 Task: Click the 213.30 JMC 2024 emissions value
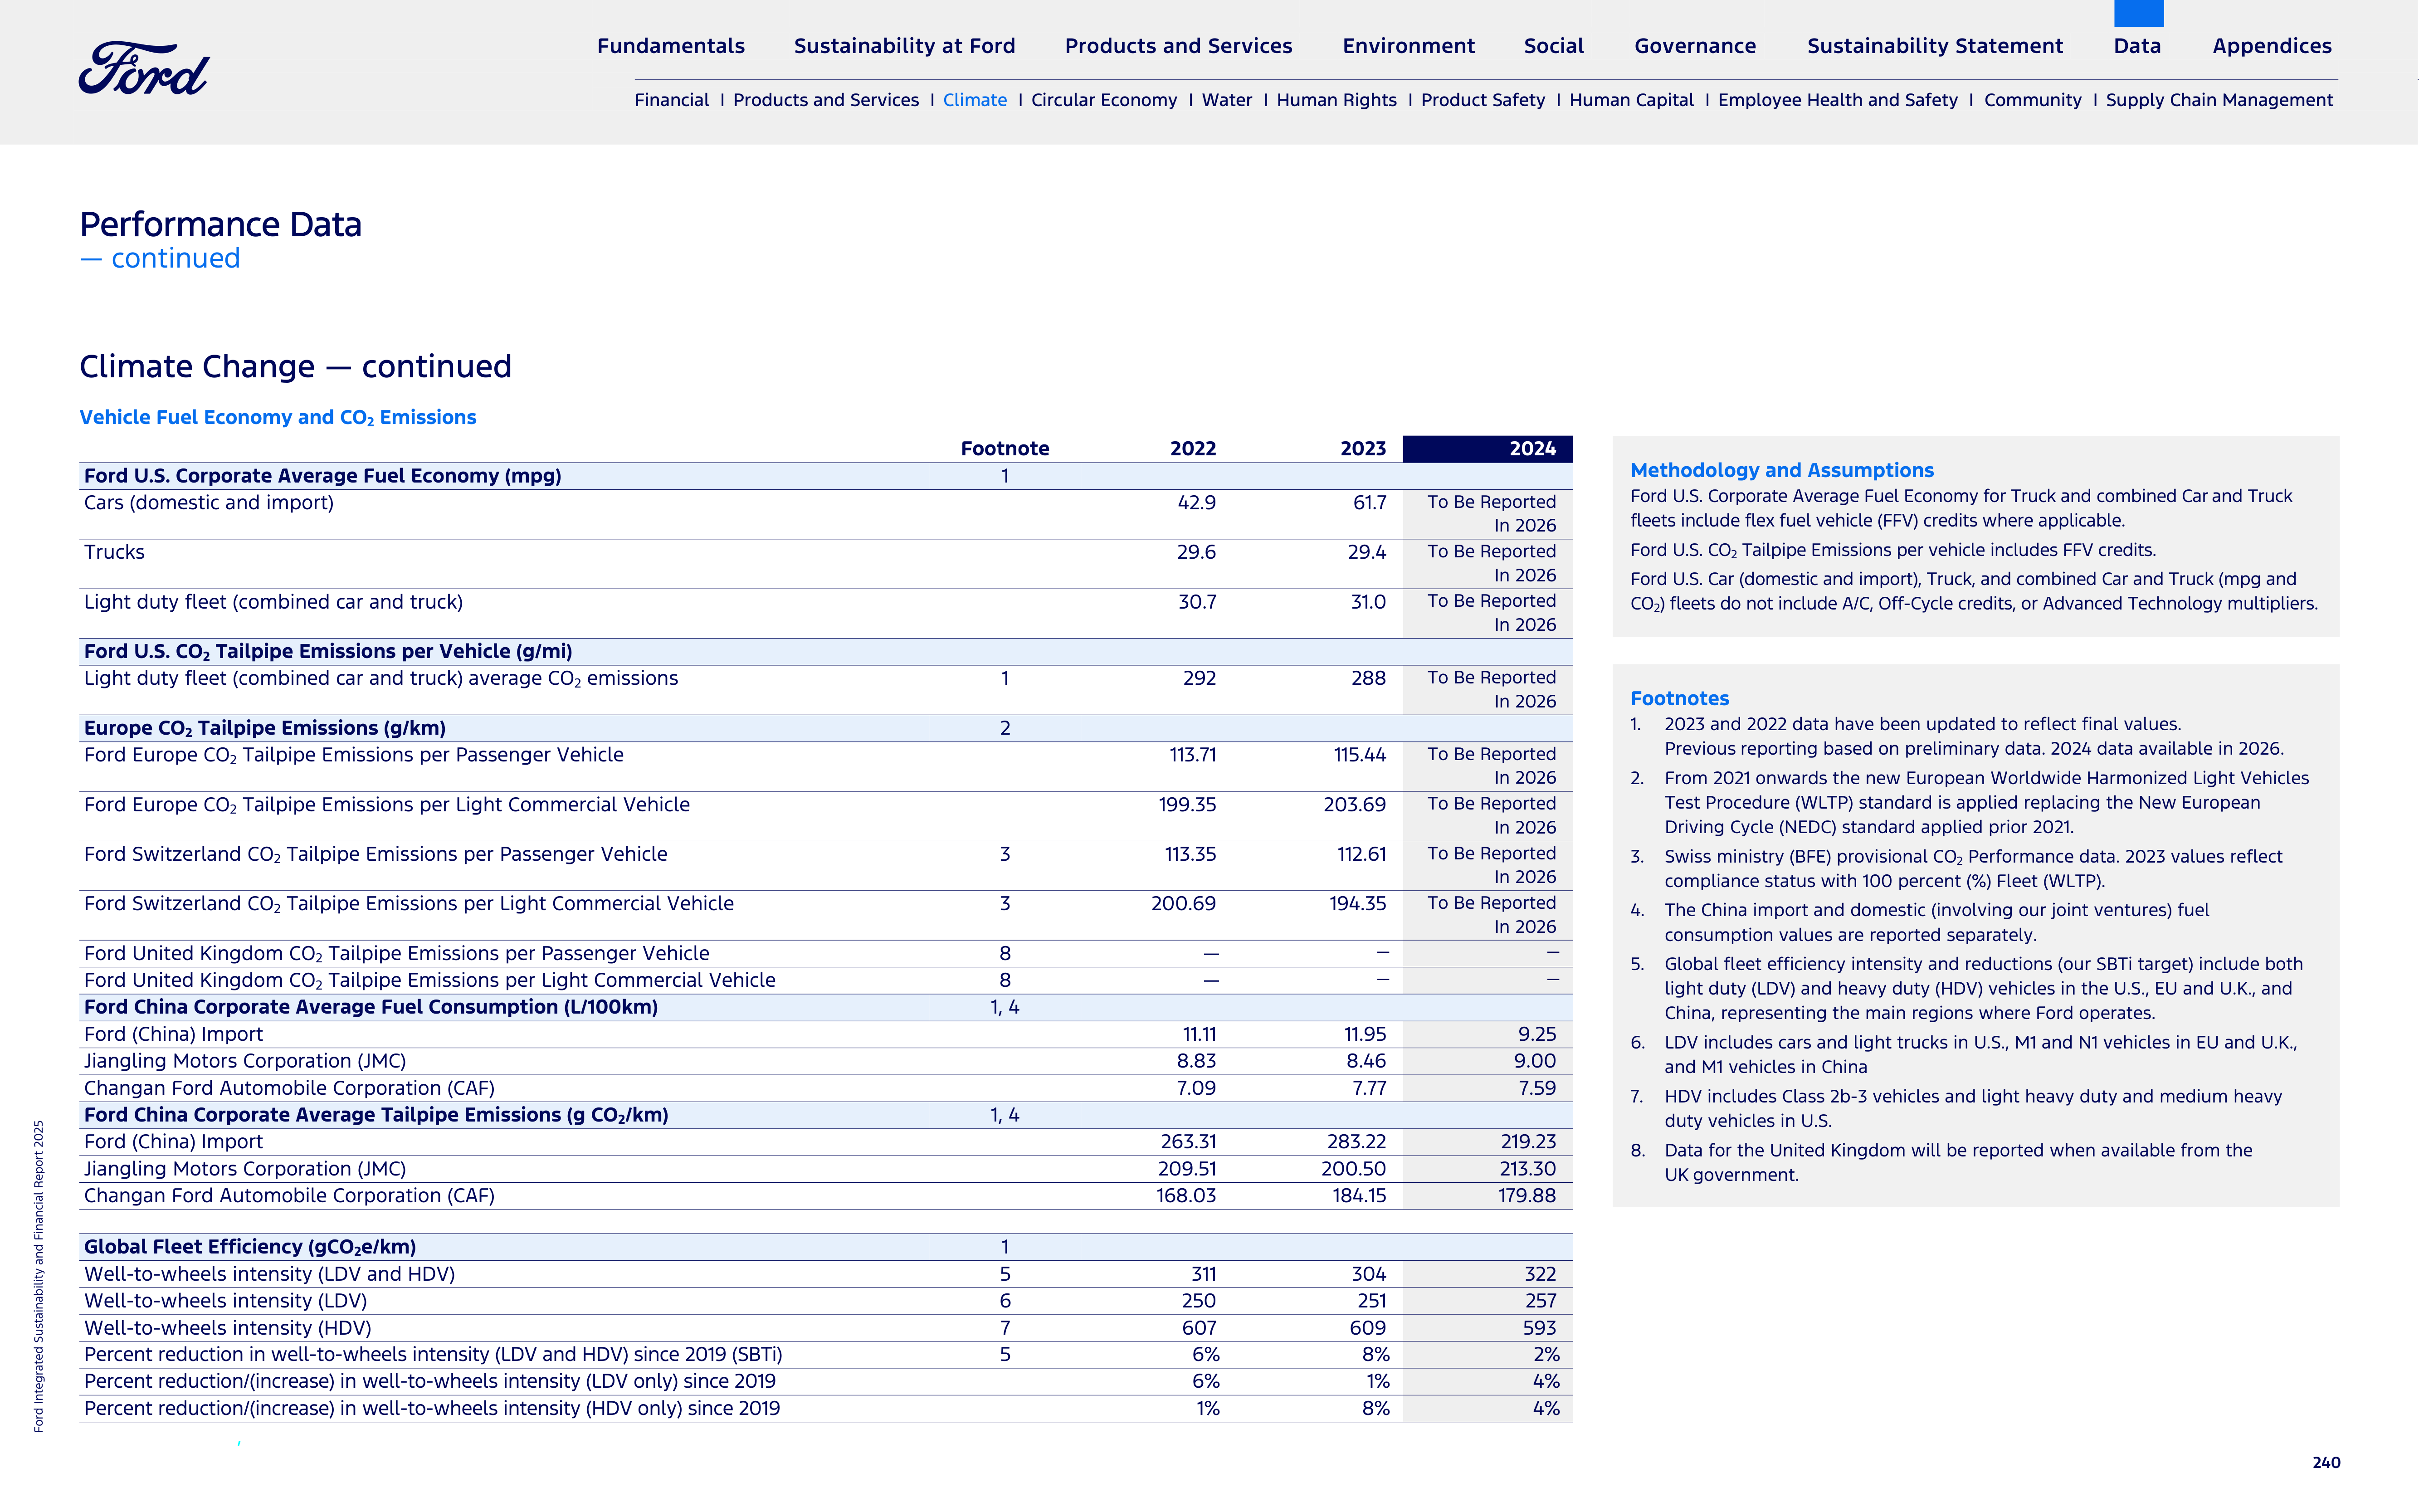1527,1169
